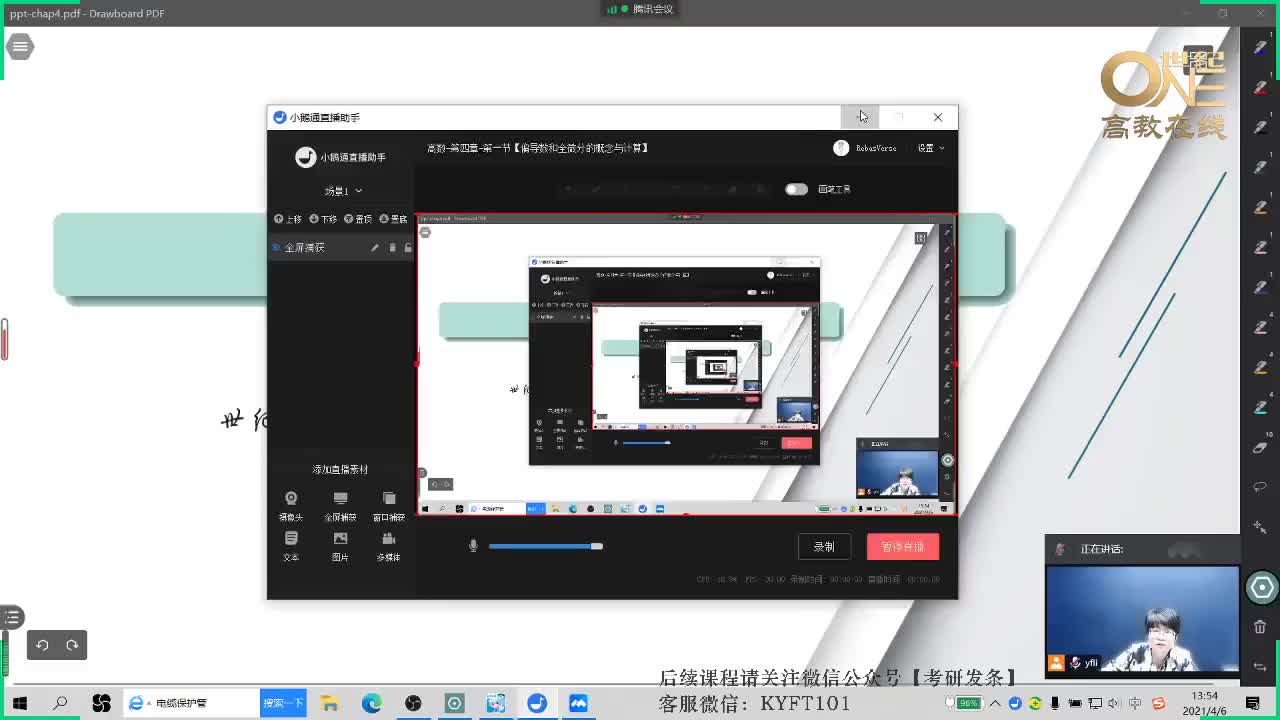Toggle the 画笔工具 switch

coord(796,189)
